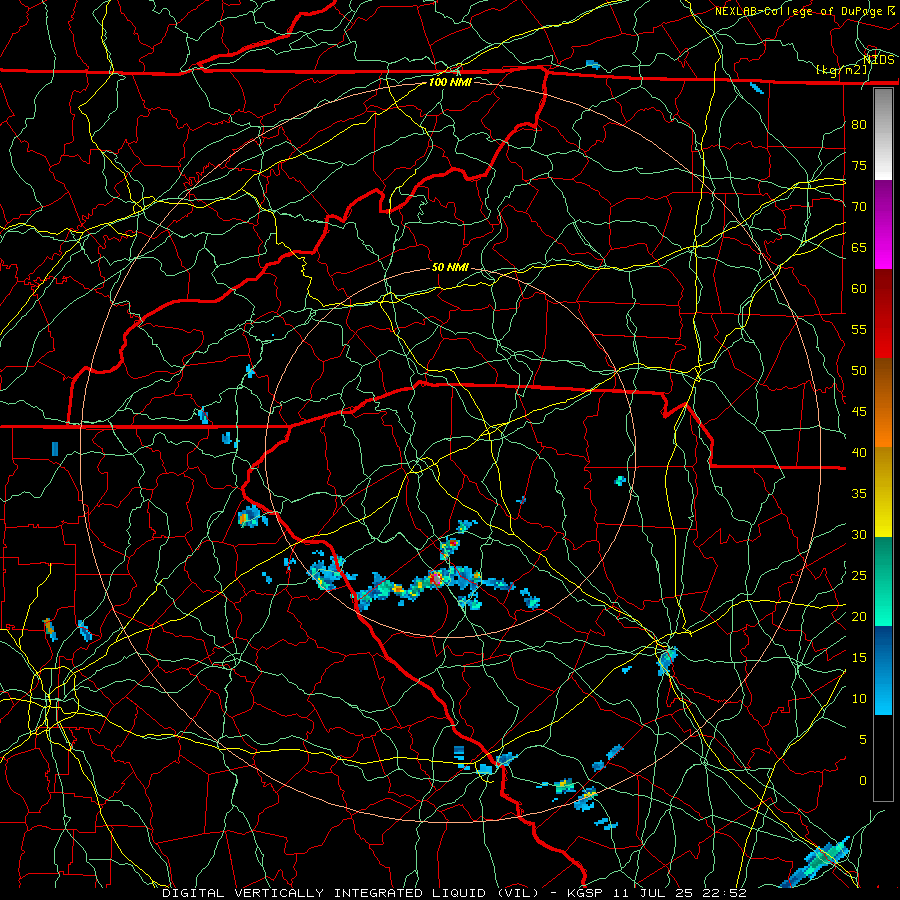
Task: Click the kg/m2 units label
Action: coord(842,70)
